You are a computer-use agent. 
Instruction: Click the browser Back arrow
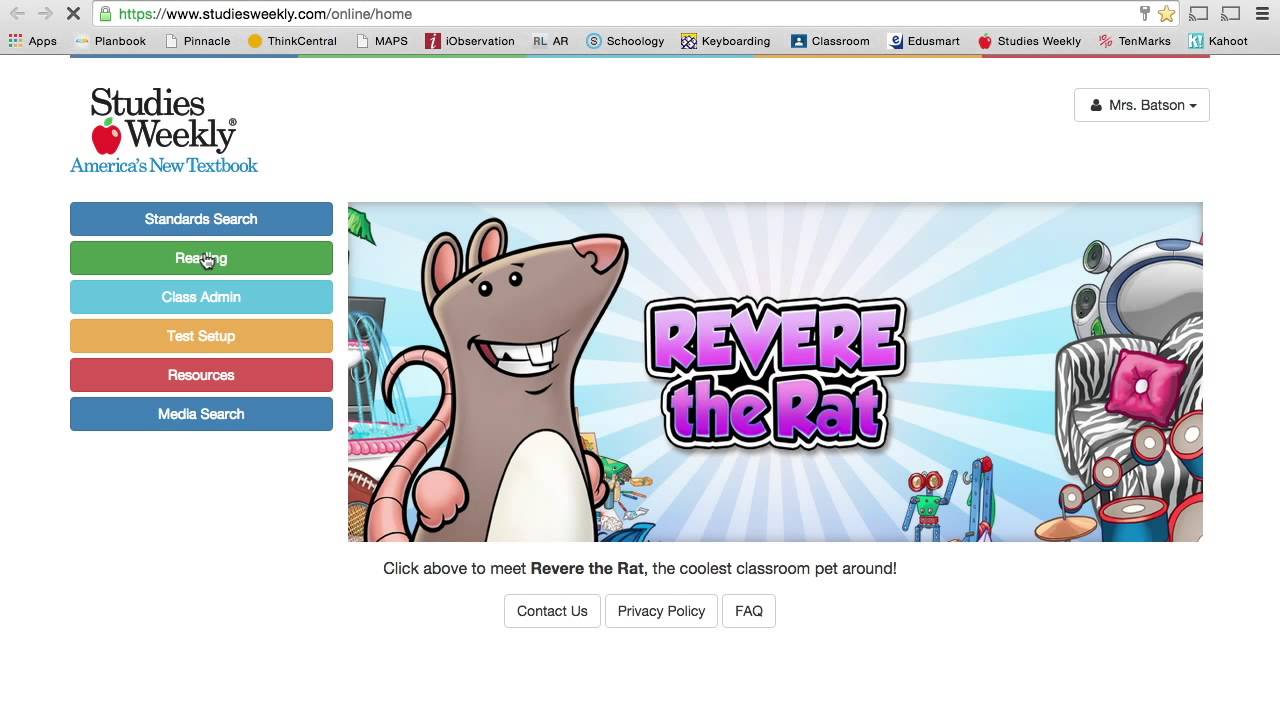click(x=17, y=14)
